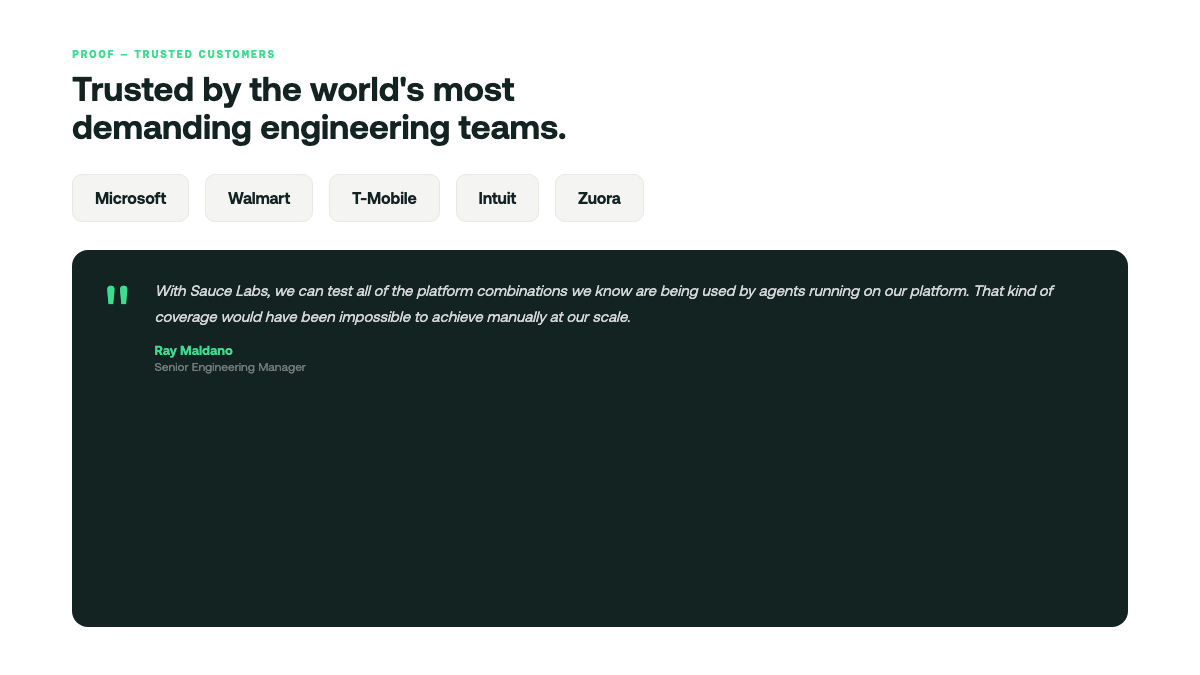
Task: Select the Microsoft customer tab
Action: [130, 198]
